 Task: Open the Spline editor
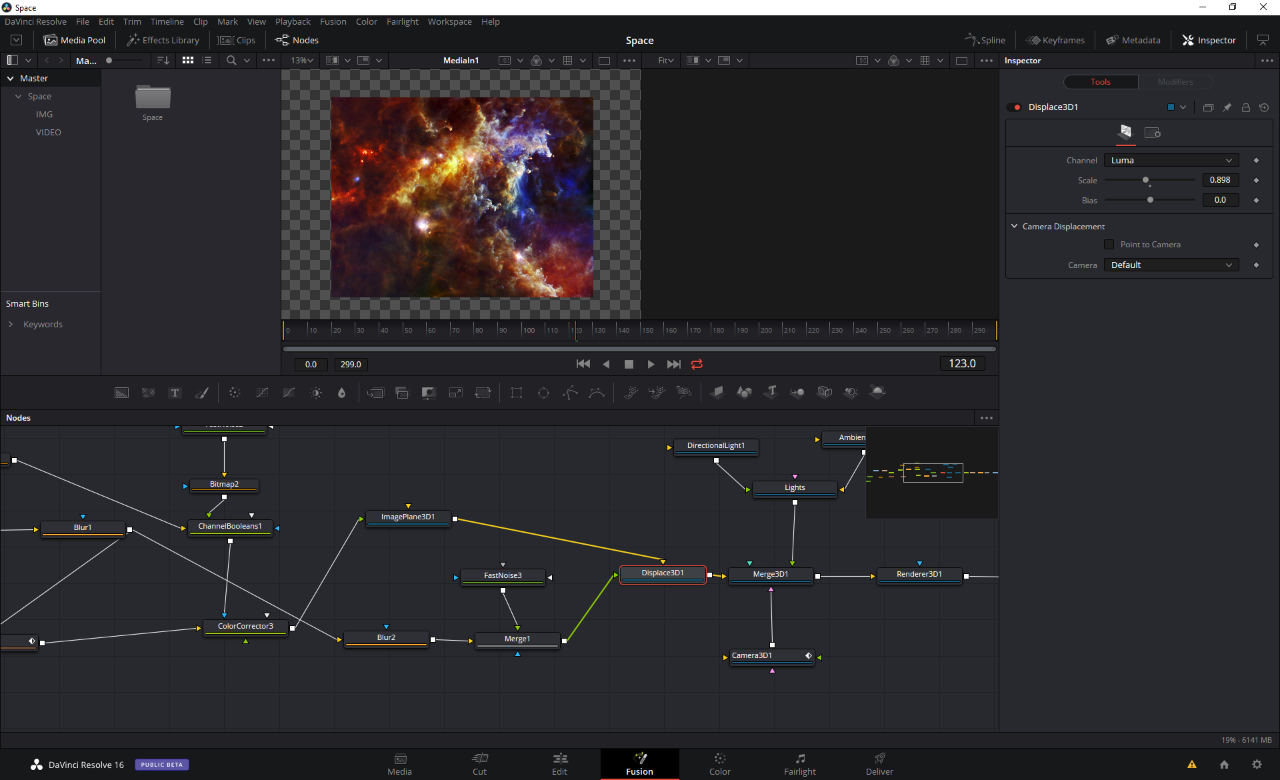[x=985, y=40]
